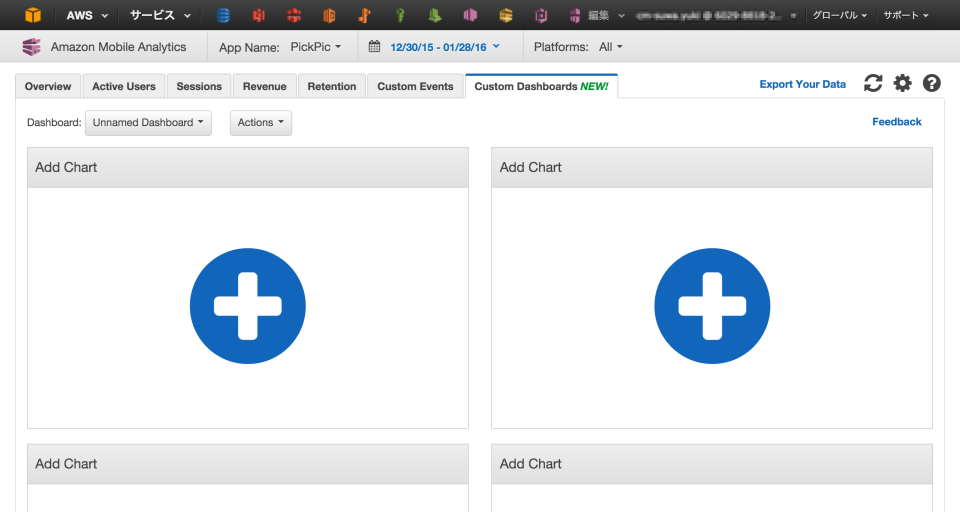Add a chart in the top-right panel

tap(712, 306)
